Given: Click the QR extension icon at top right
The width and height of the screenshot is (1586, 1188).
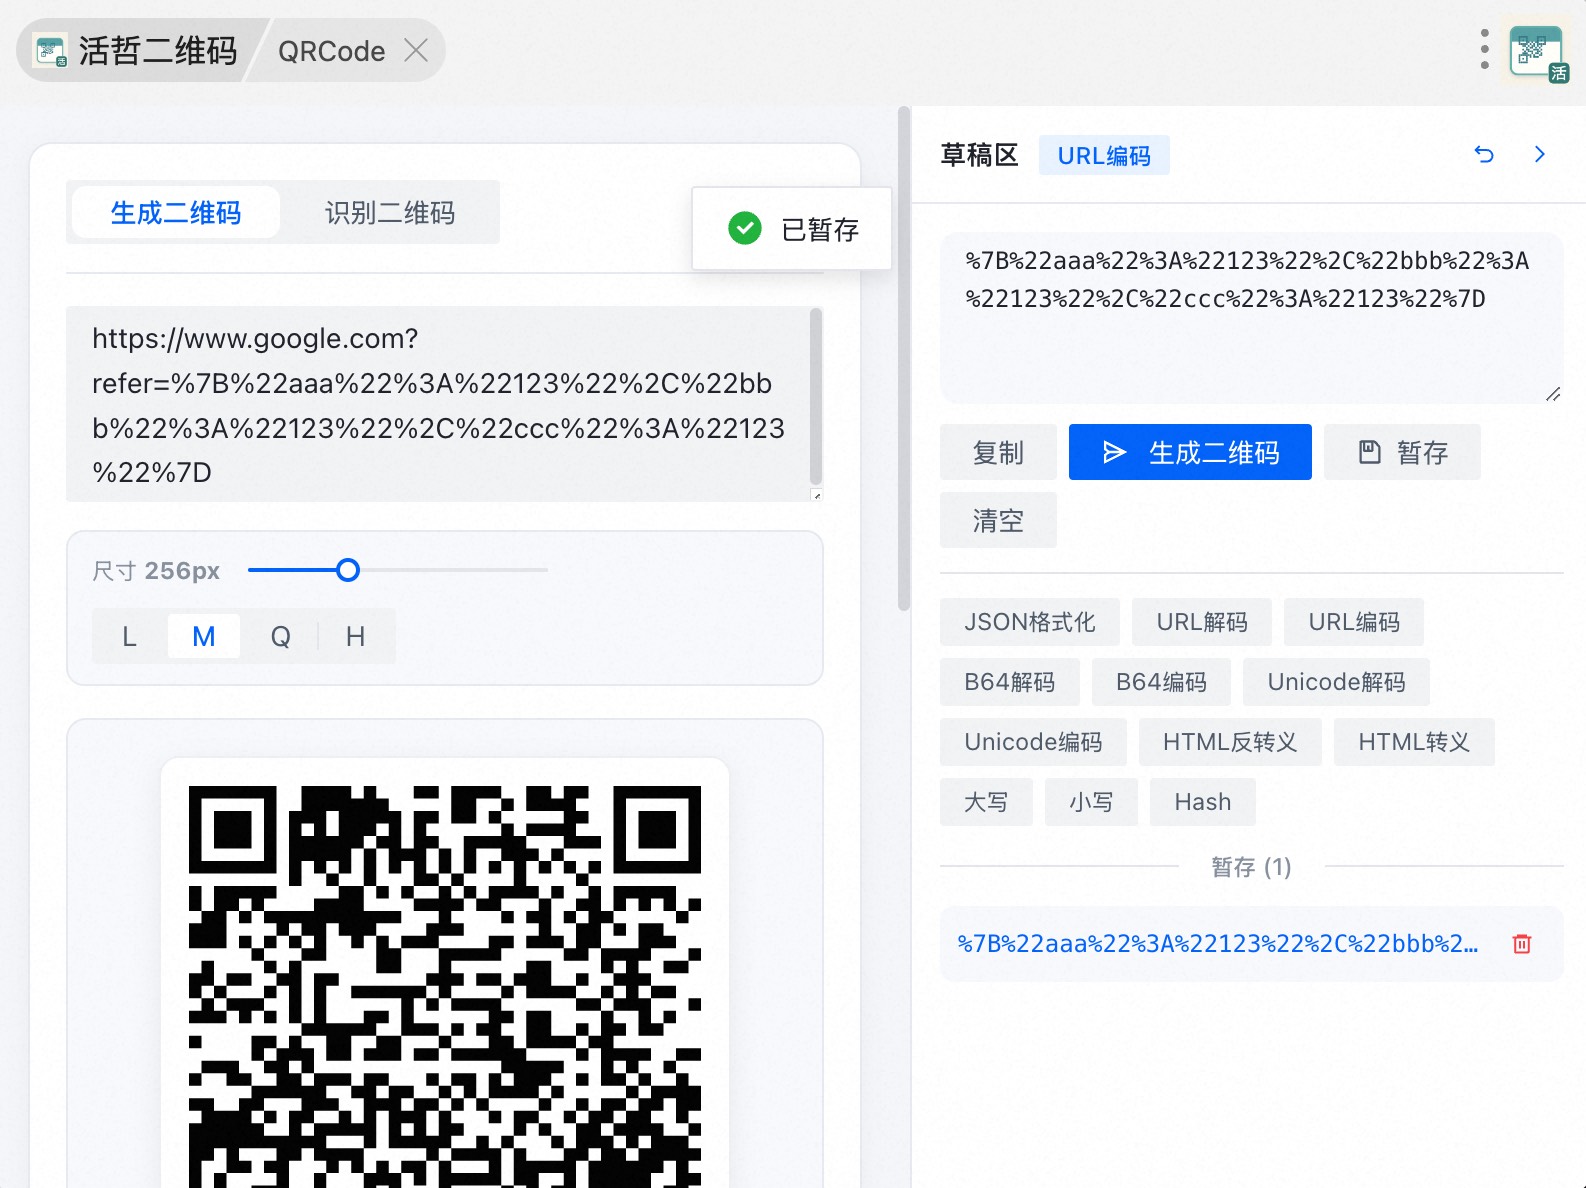Looking at the screenshot, I should click(1538, 52).
